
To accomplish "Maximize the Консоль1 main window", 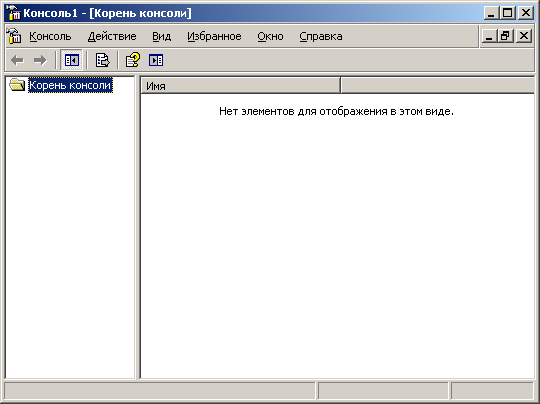I will 508,13.
